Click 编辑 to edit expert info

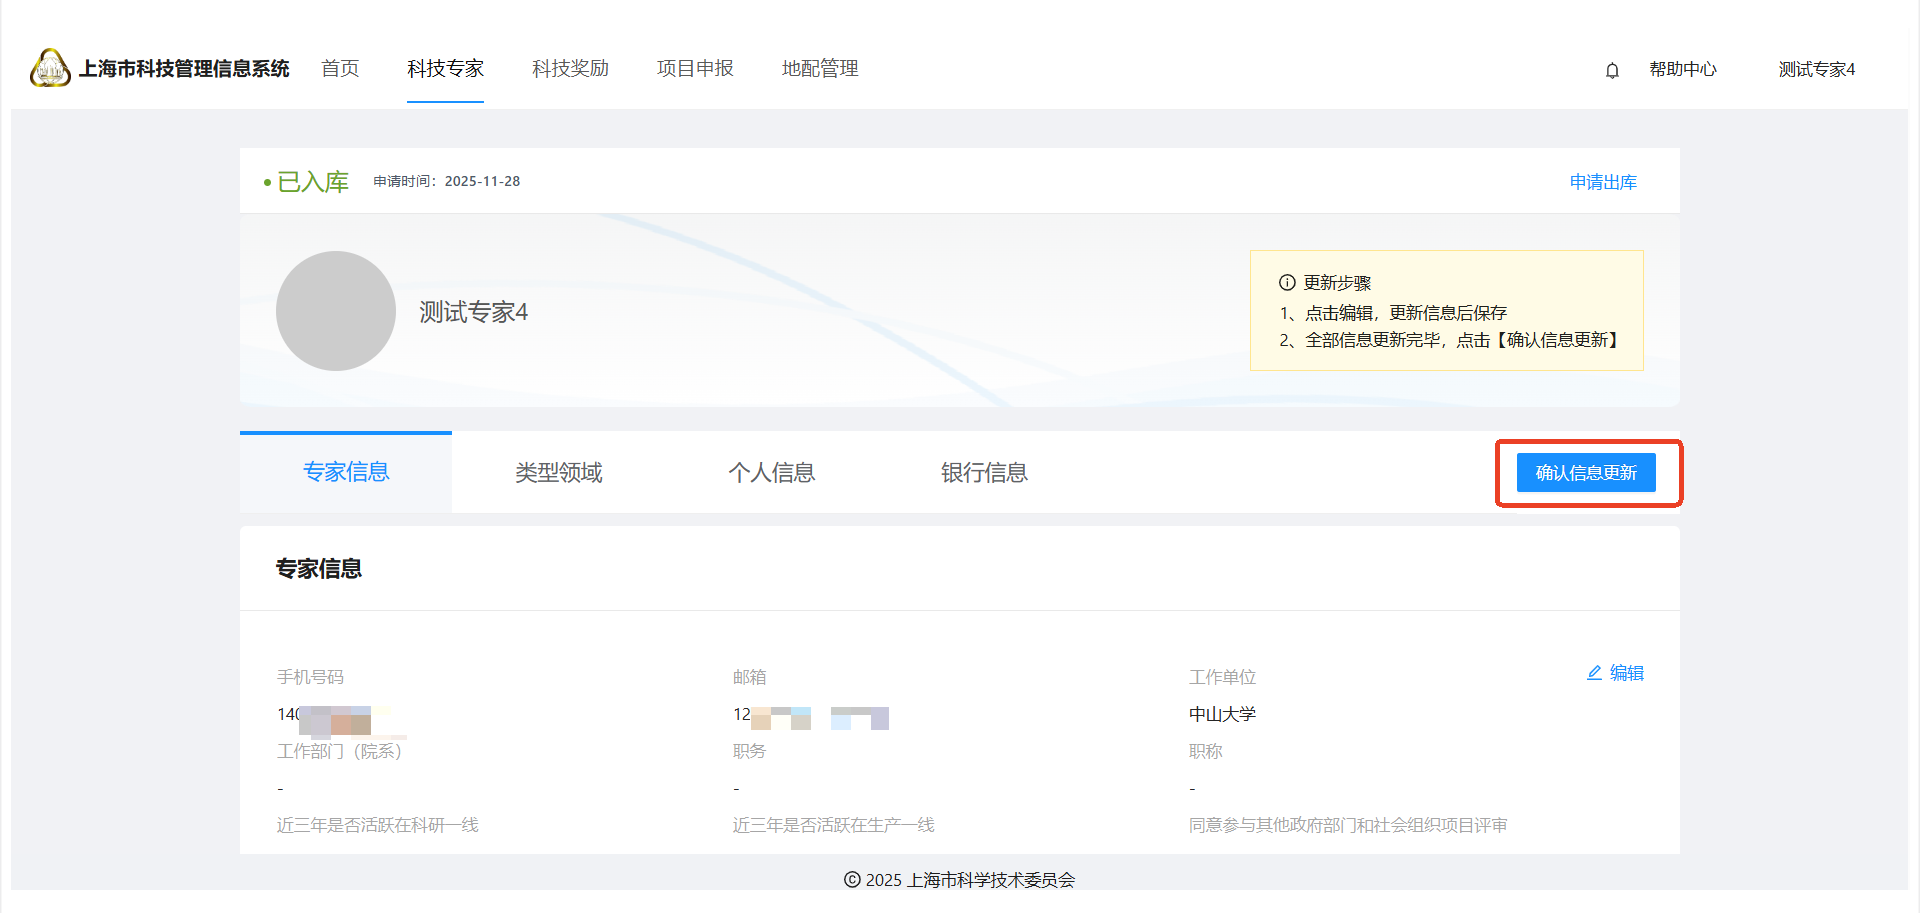pyautogui.click(x=1626, y=673)
